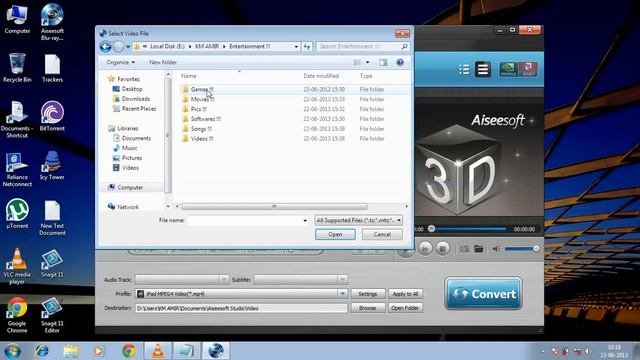Click the Back navigation arrow in dialog

coord(105,47)
